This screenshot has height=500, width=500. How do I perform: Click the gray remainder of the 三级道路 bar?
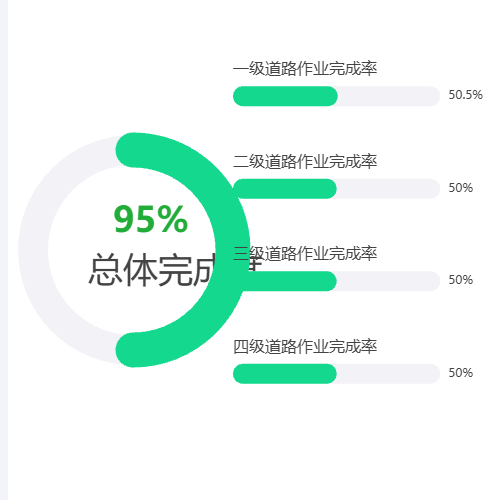coord(388,281)
